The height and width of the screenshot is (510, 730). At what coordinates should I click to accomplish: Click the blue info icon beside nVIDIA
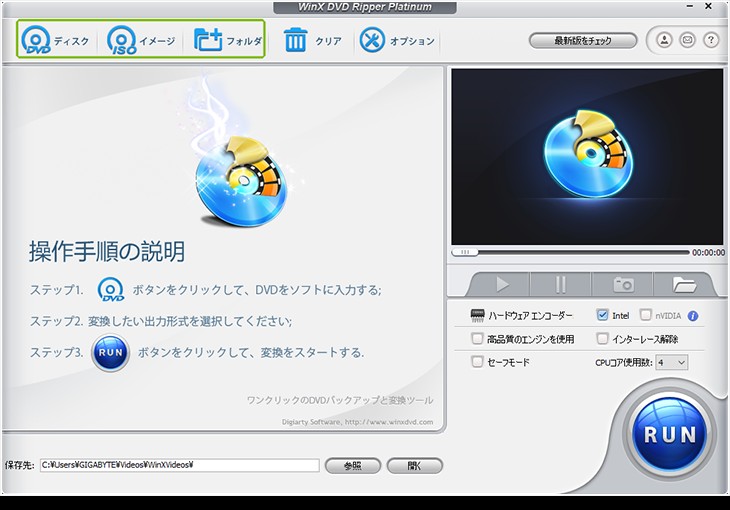coord(693,316)
